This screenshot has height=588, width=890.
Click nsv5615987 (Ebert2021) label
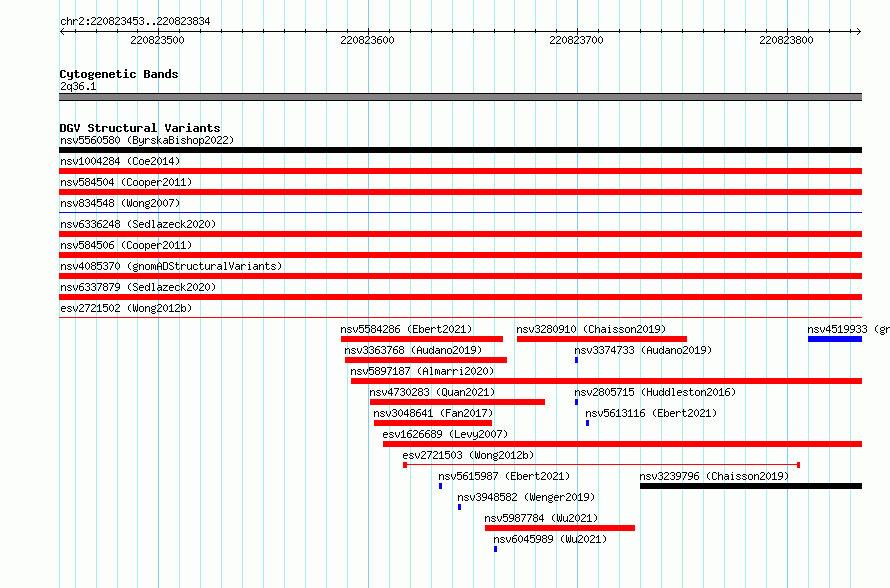pyautogui.click(x=504, y=476)
